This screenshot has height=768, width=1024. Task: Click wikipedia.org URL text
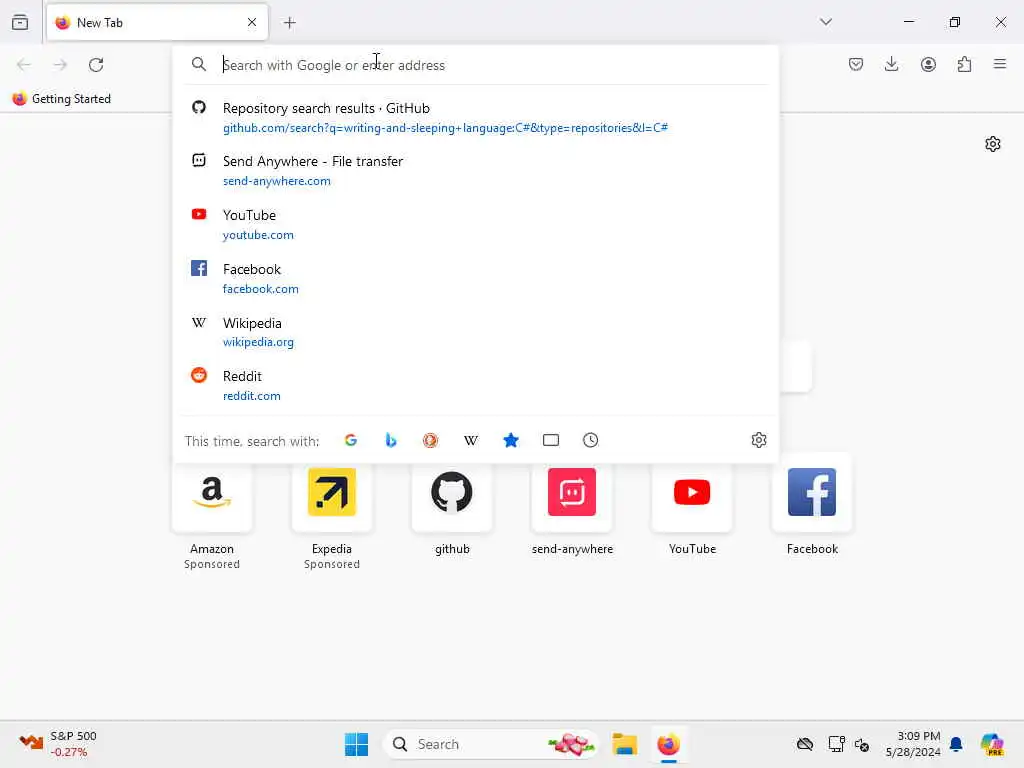[x=258, y=342]
